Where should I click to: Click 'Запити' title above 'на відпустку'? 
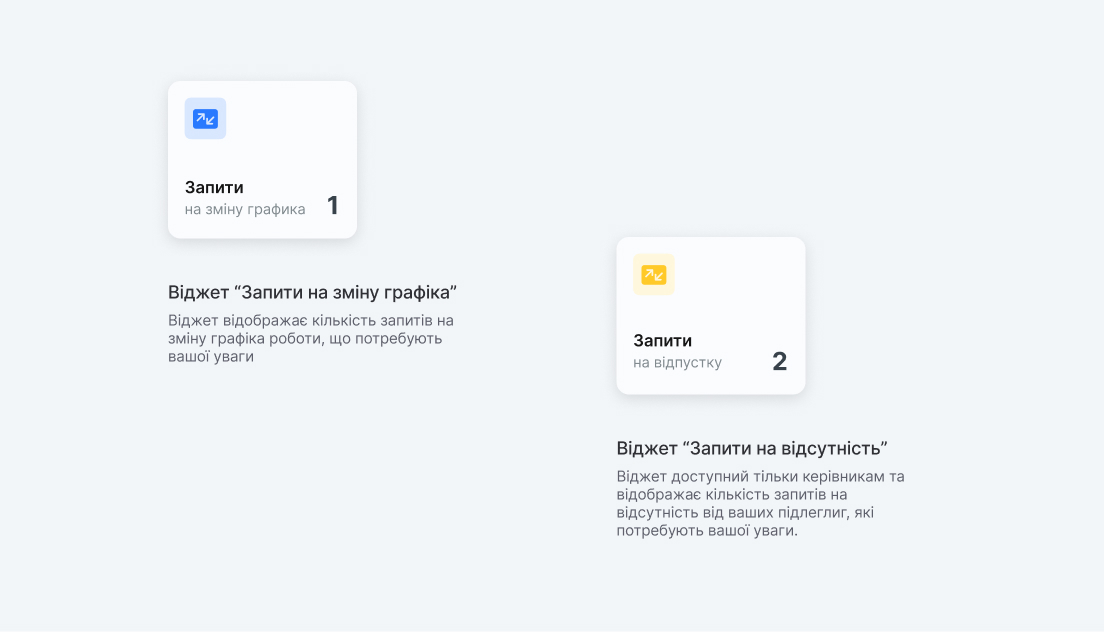[x=662, y=340]
